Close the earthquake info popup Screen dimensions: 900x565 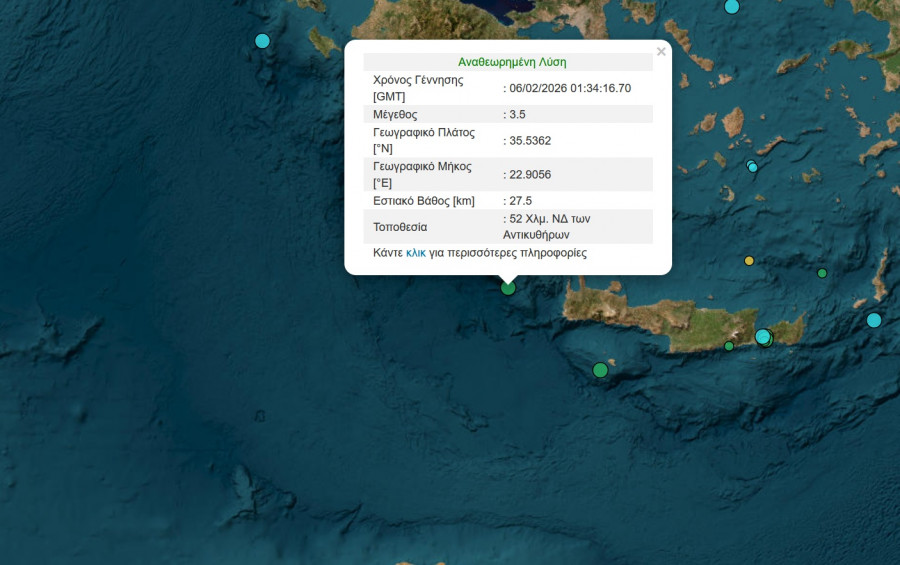pyautogui.click(x=660, y=52)
